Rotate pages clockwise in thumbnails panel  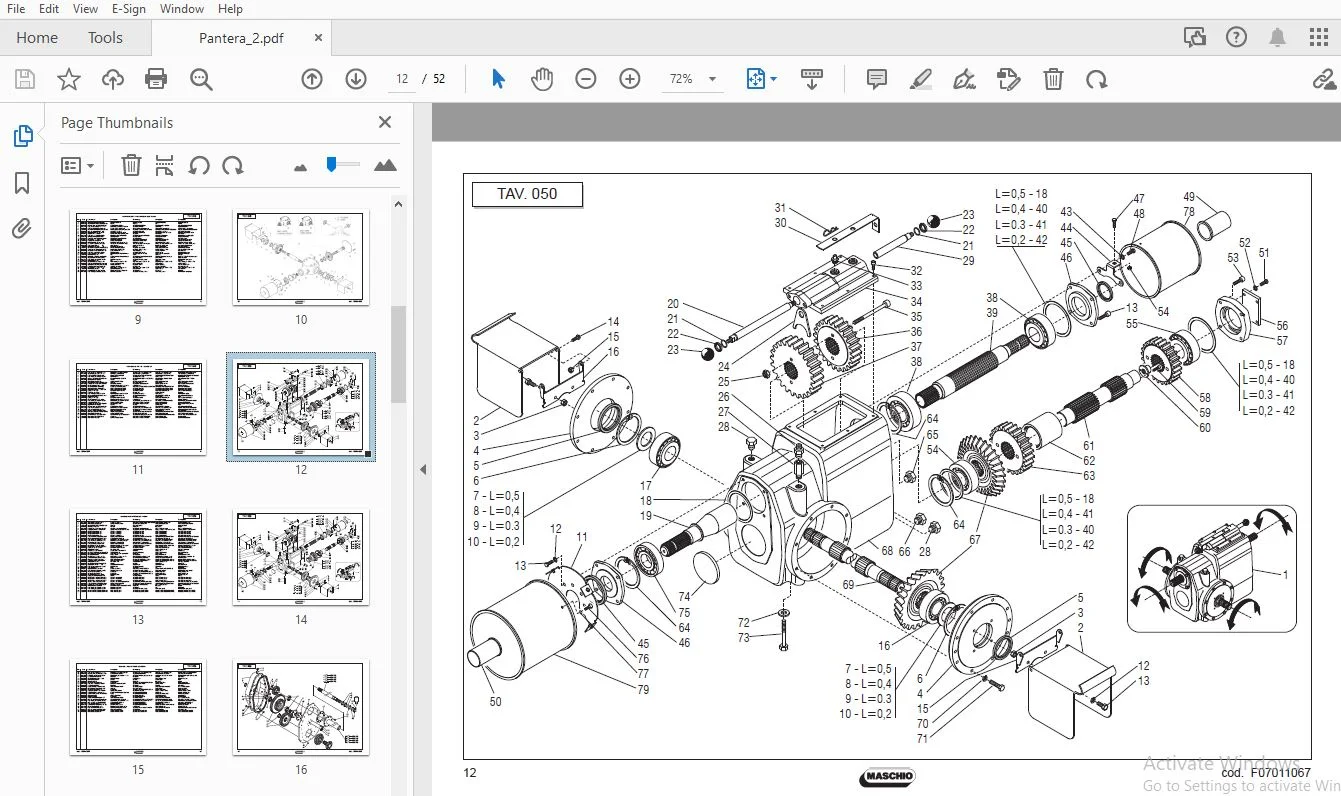pyautogui.click(x=233, y=165)
